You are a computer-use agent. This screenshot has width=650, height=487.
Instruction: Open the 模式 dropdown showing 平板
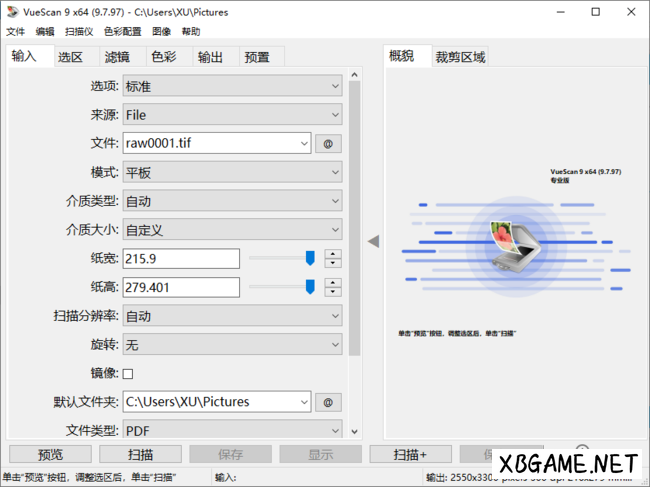point(232,173)
